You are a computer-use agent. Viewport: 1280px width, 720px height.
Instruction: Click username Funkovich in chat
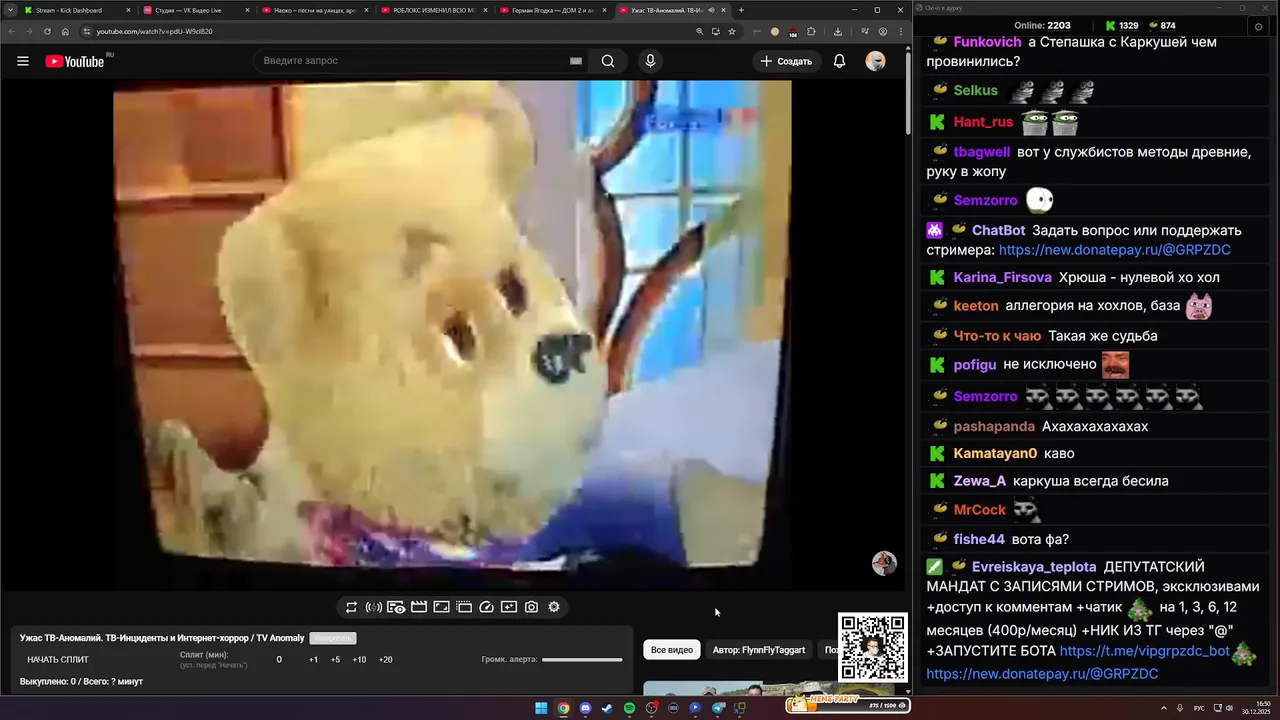[x=987, y=42]
